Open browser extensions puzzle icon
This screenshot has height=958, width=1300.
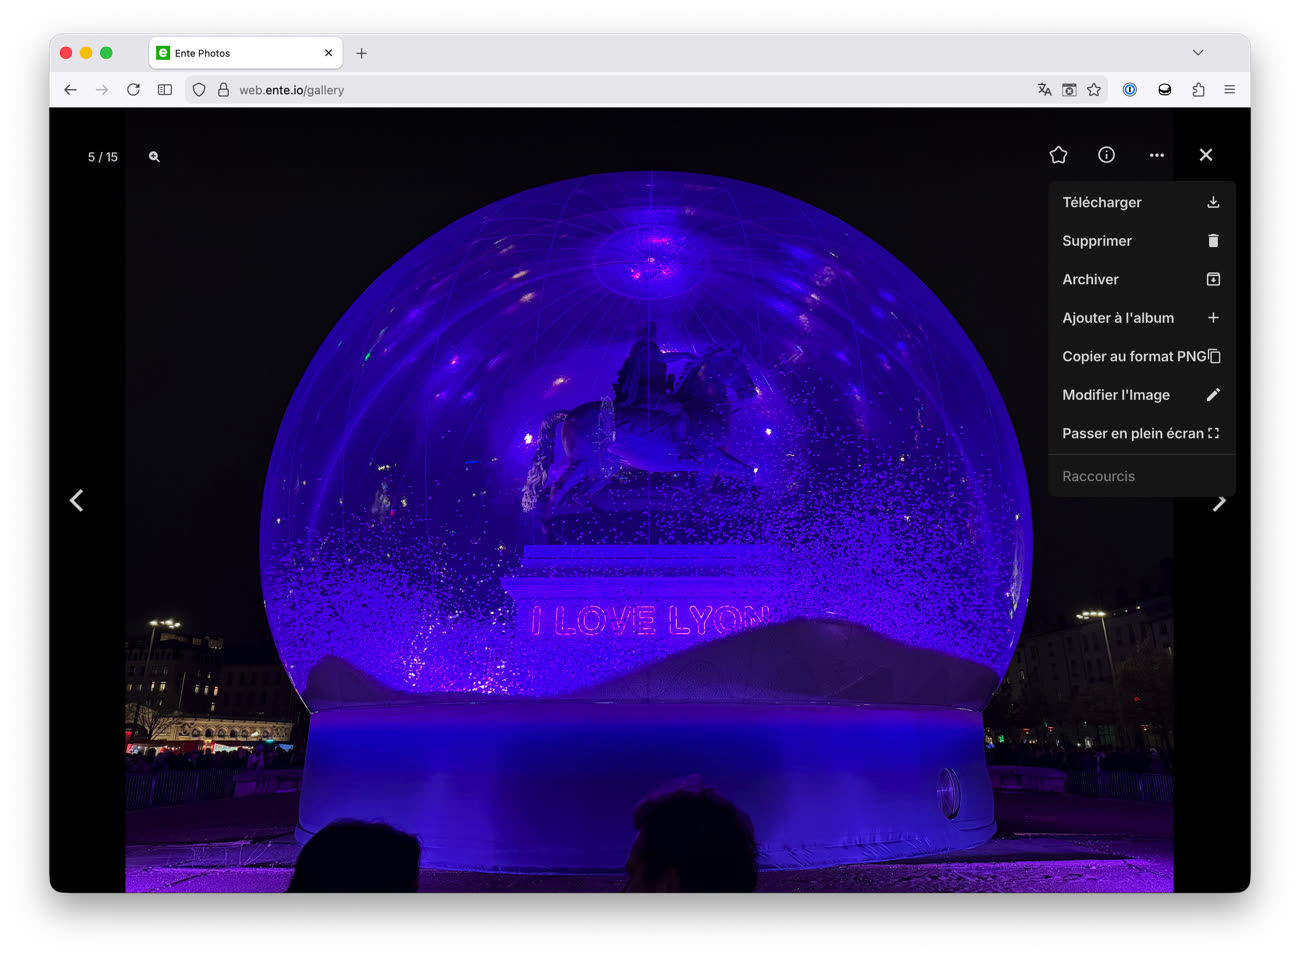click(1198, 90)
